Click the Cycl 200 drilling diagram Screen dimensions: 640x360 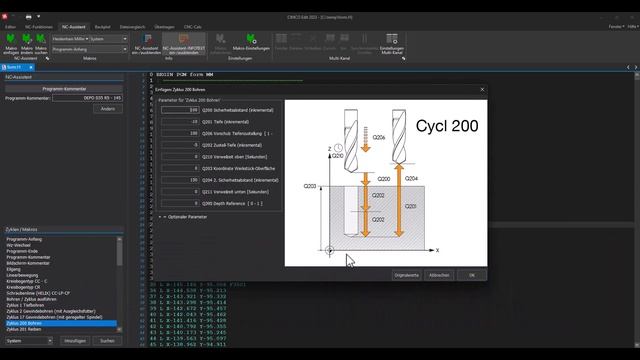tap(386, 183)
